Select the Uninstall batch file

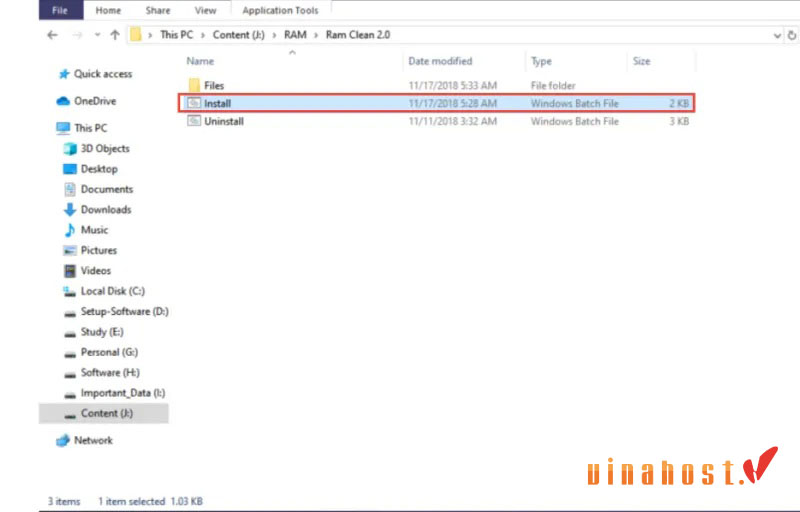223,121
